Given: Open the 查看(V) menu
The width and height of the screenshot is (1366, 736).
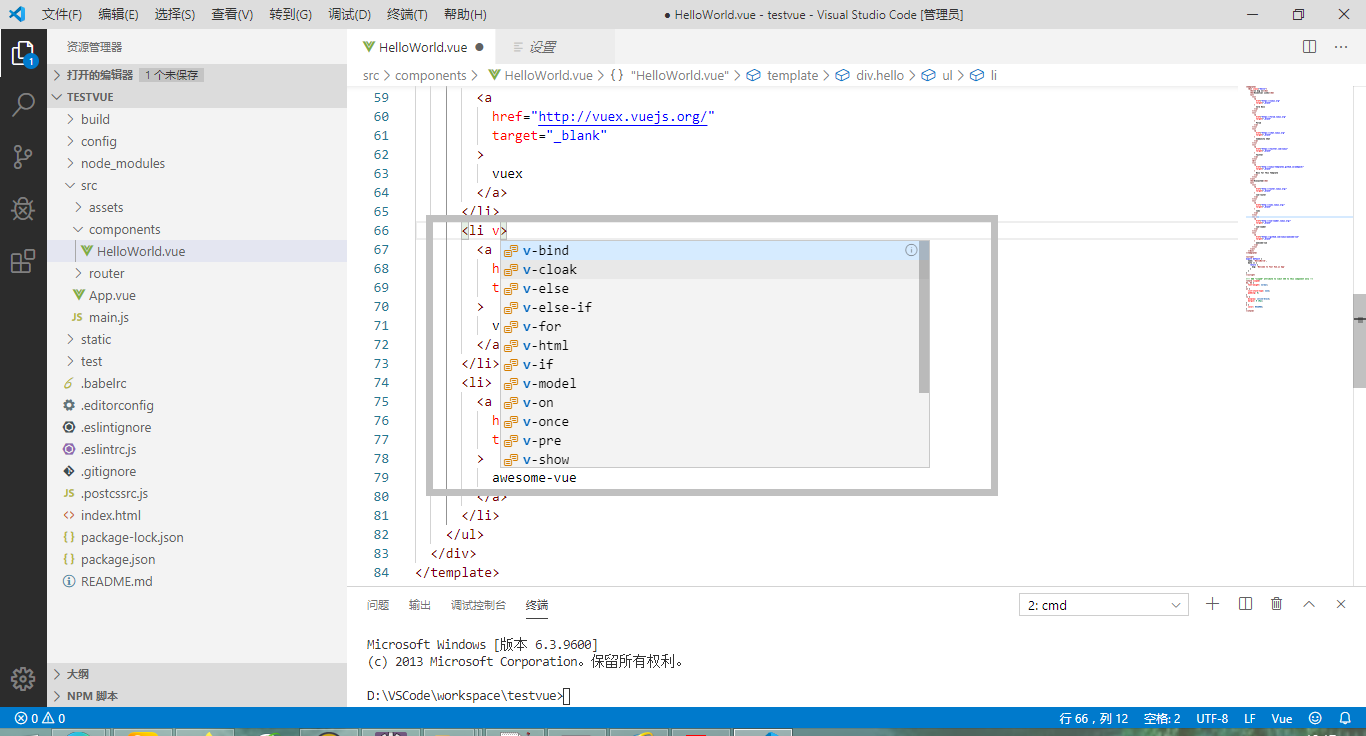Looking at the screenshot, I should [232, 14].
